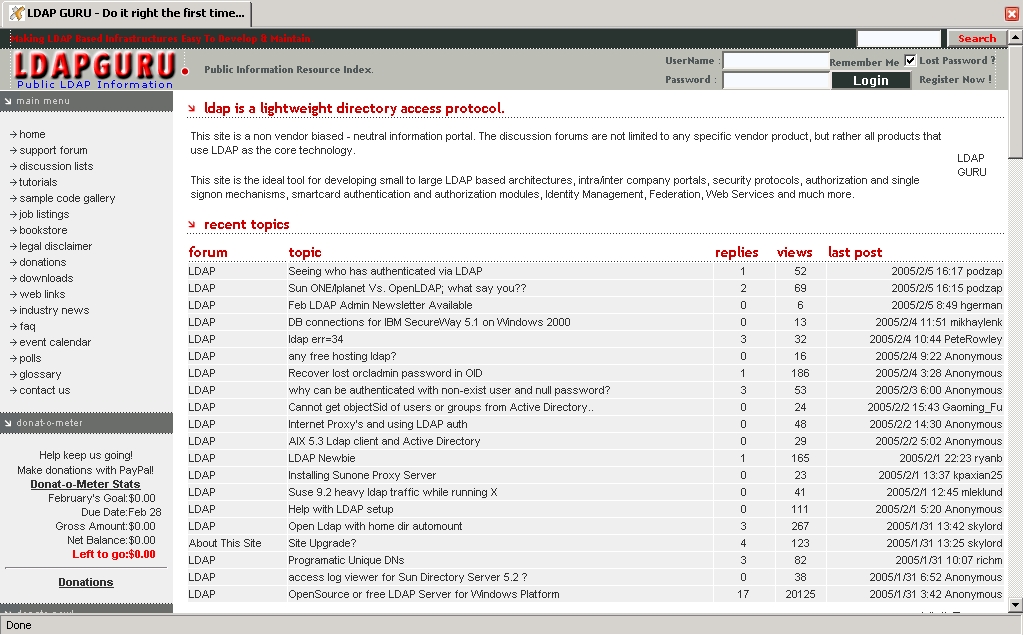
Task: Open the 'Site Upgrade?' topic
Action: [x=322, y=543]
